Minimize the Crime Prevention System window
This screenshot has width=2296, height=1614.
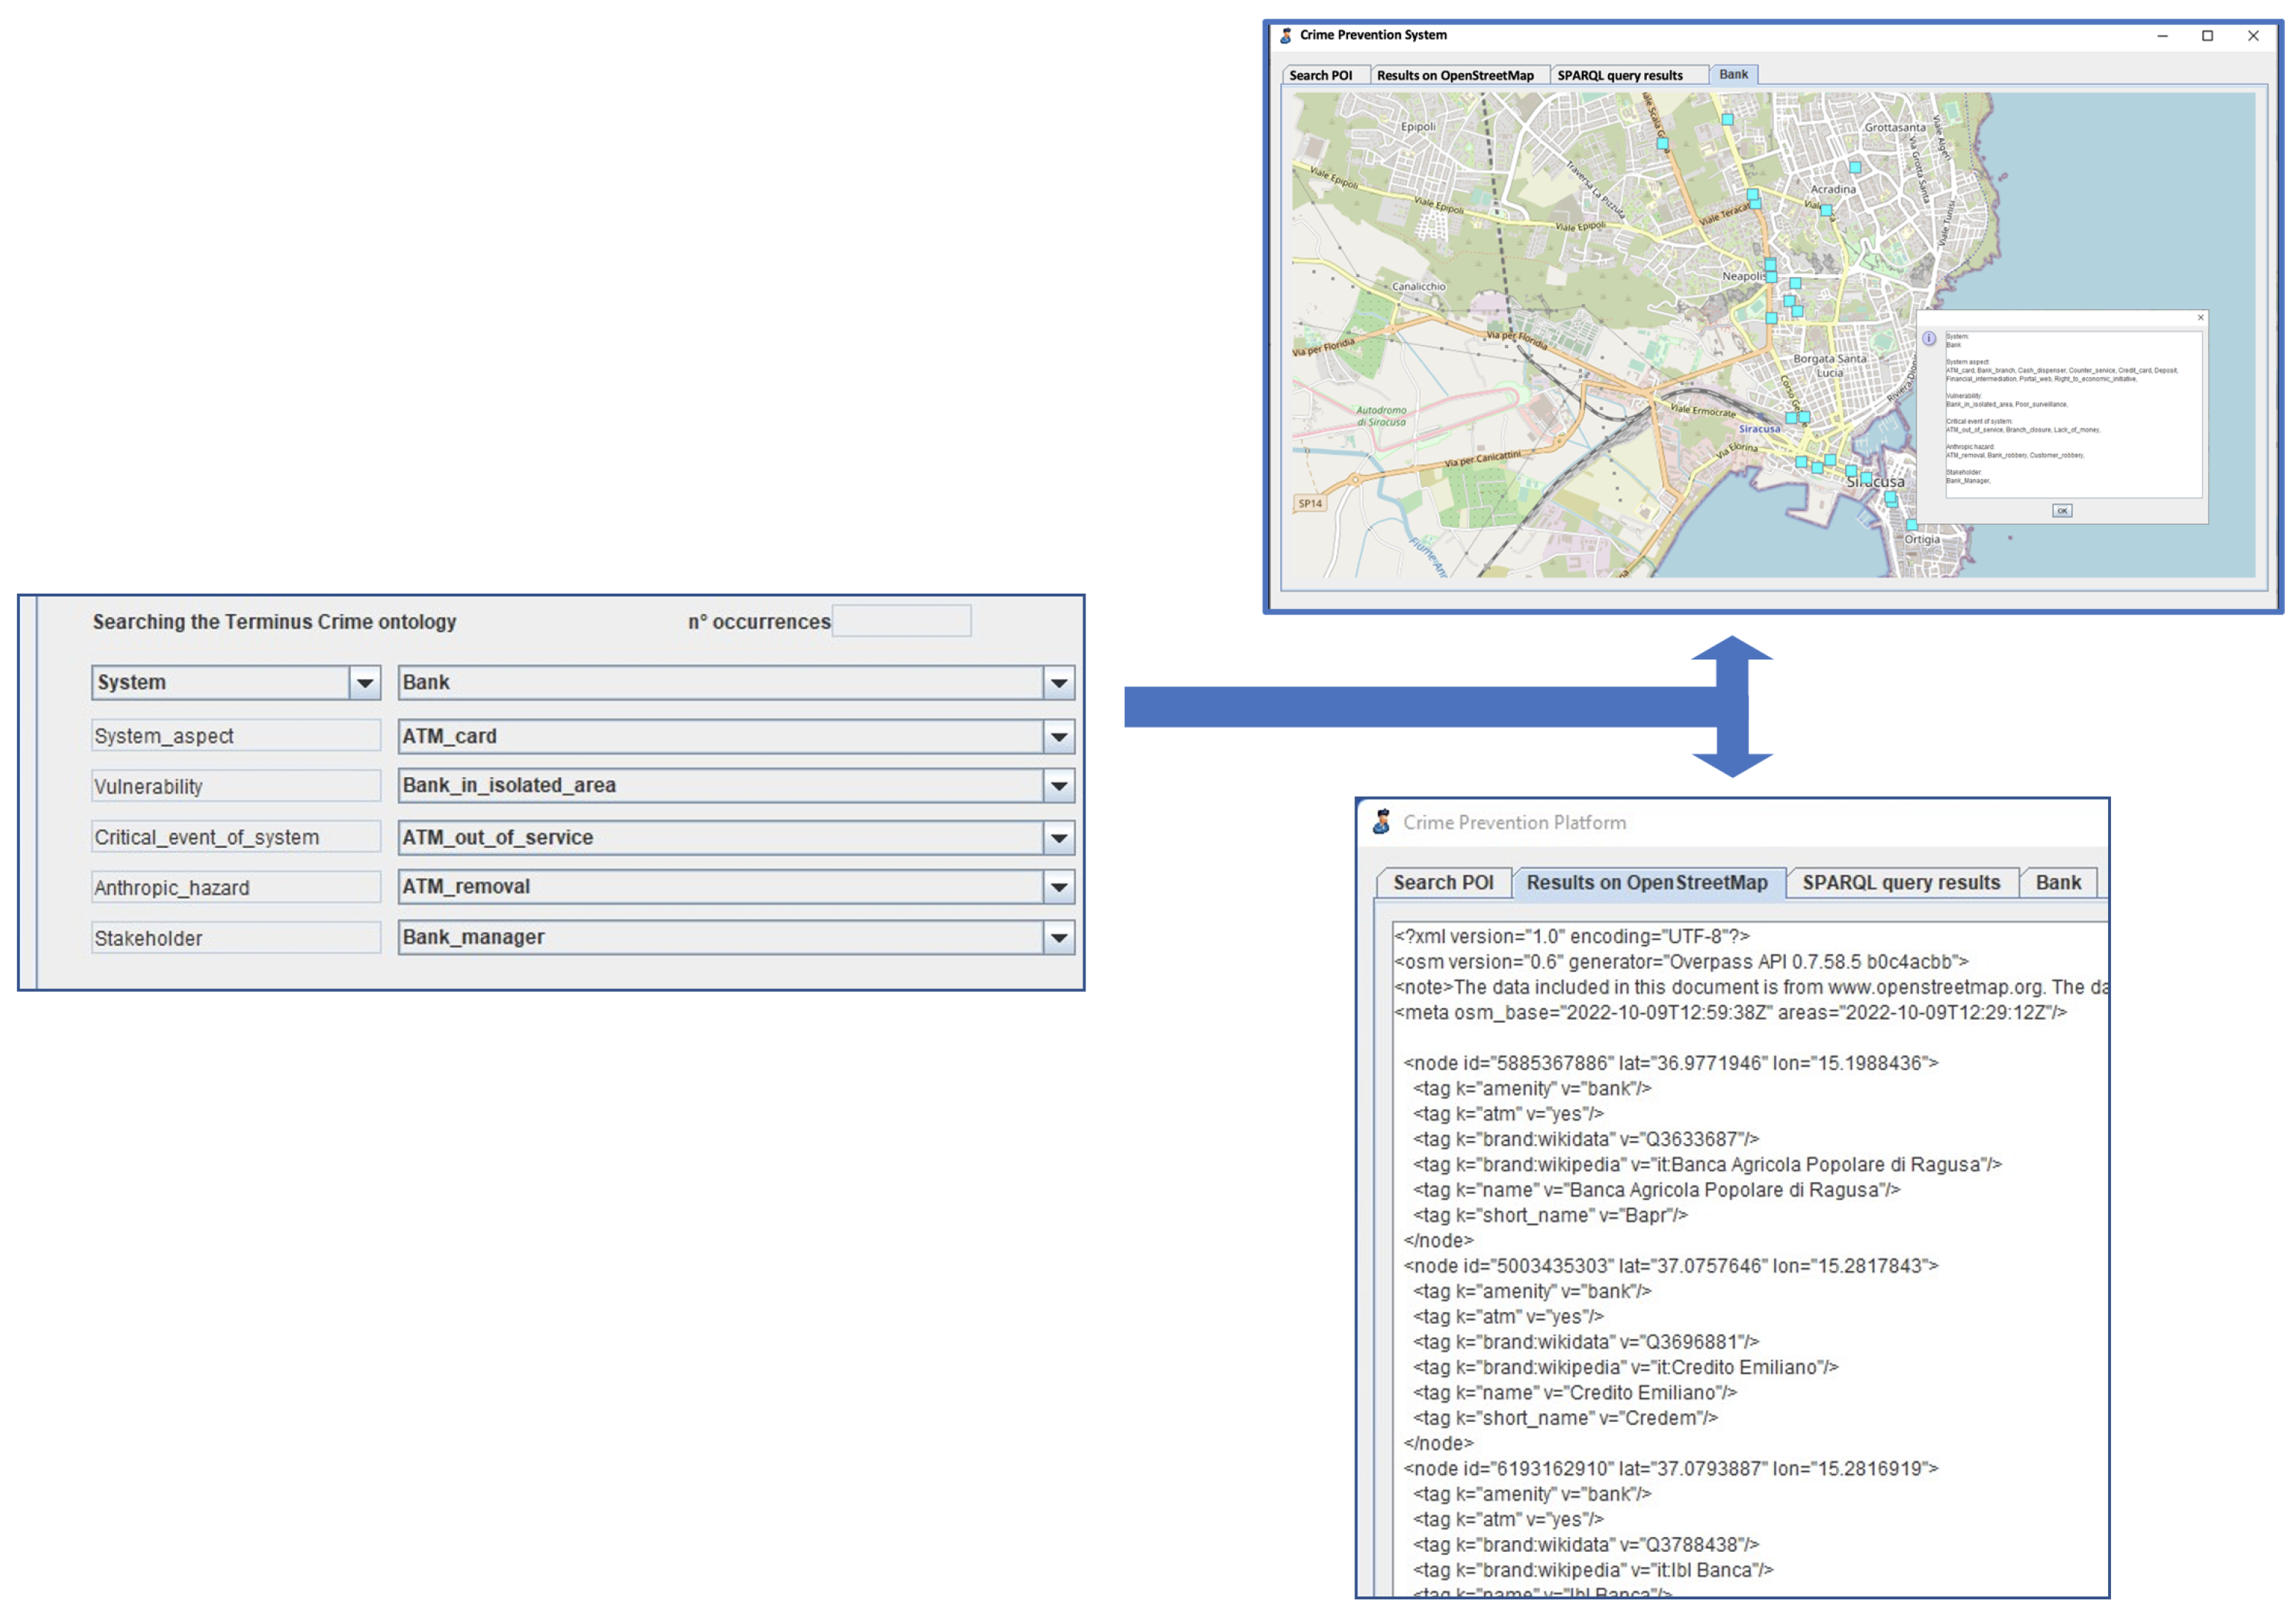[2162, 35]
